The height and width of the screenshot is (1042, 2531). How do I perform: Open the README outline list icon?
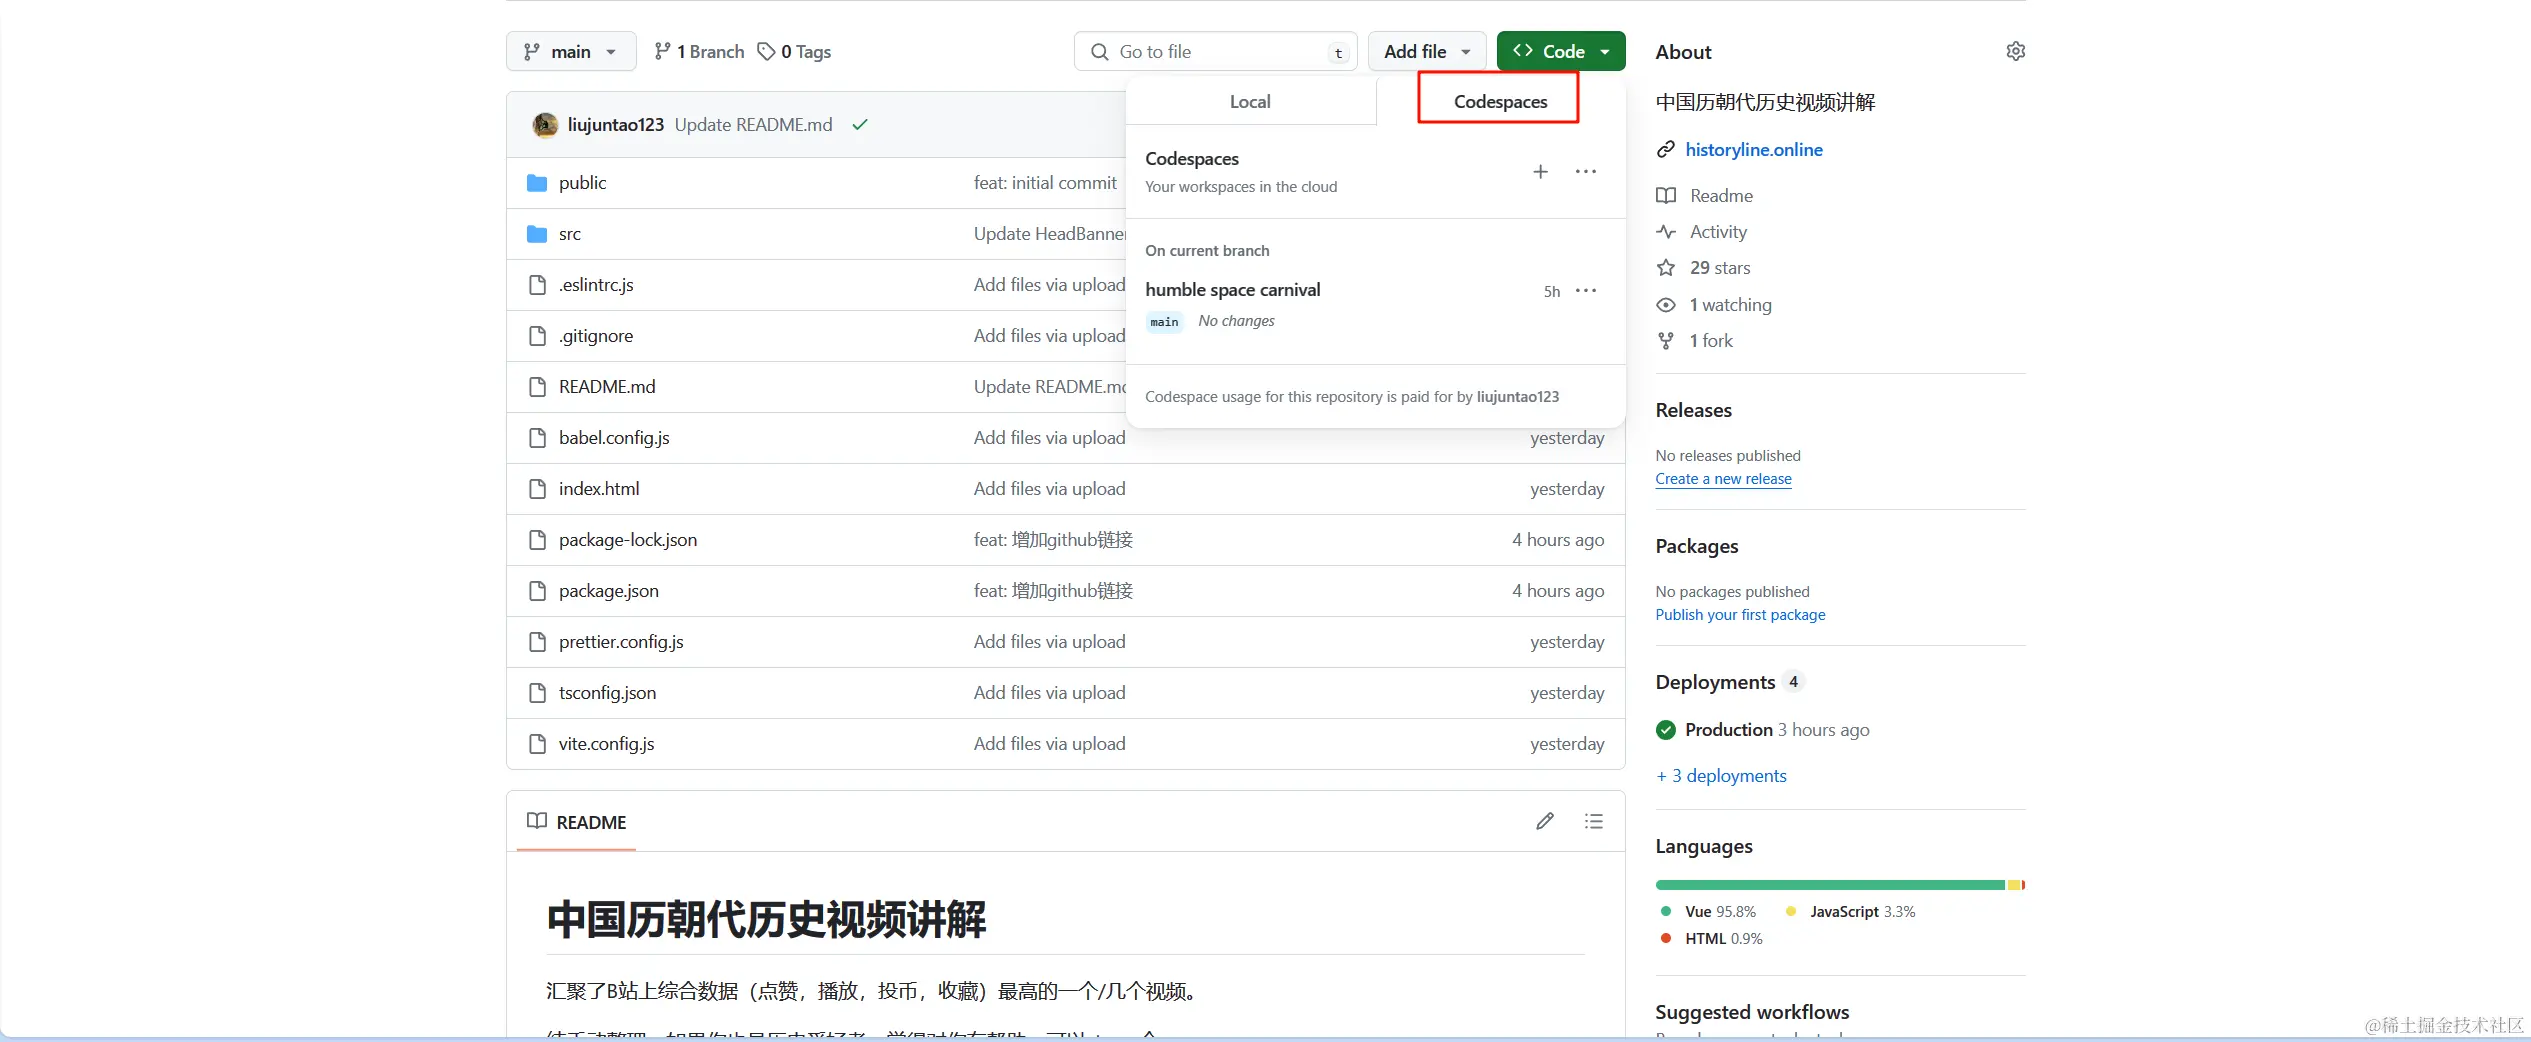click(x=1593, y=821)
